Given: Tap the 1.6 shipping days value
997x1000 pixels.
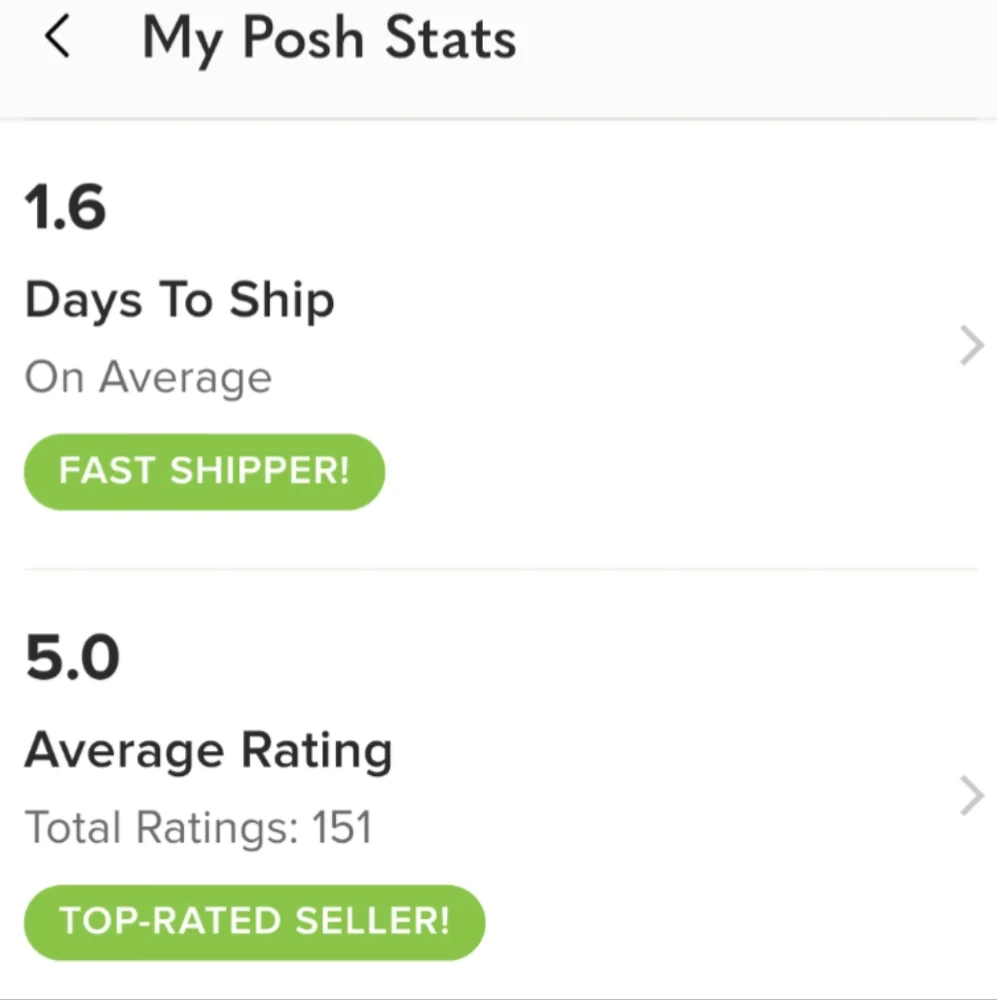Looking at the screenshot, I should (x=65, y=208).
